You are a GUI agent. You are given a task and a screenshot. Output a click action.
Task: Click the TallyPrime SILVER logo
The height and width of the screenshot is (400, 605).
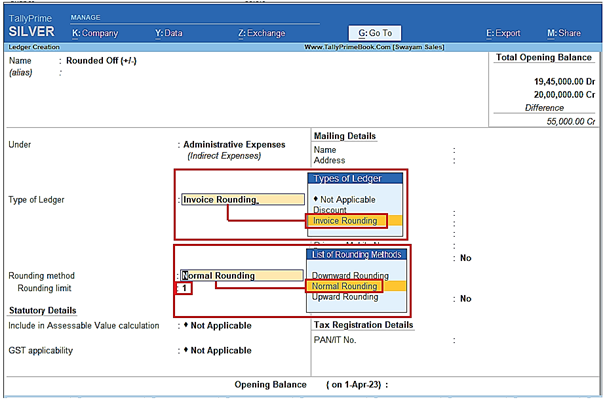coord(31,26)
